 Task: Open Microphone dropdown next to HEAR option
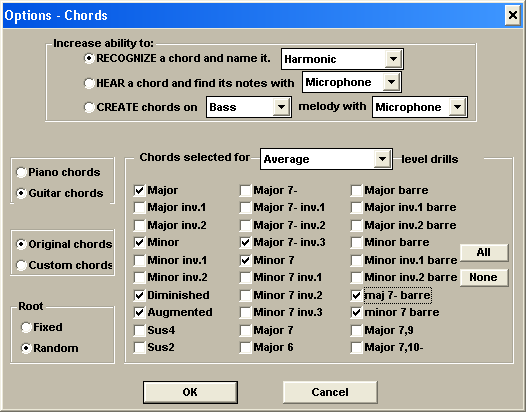pos(352,82)
